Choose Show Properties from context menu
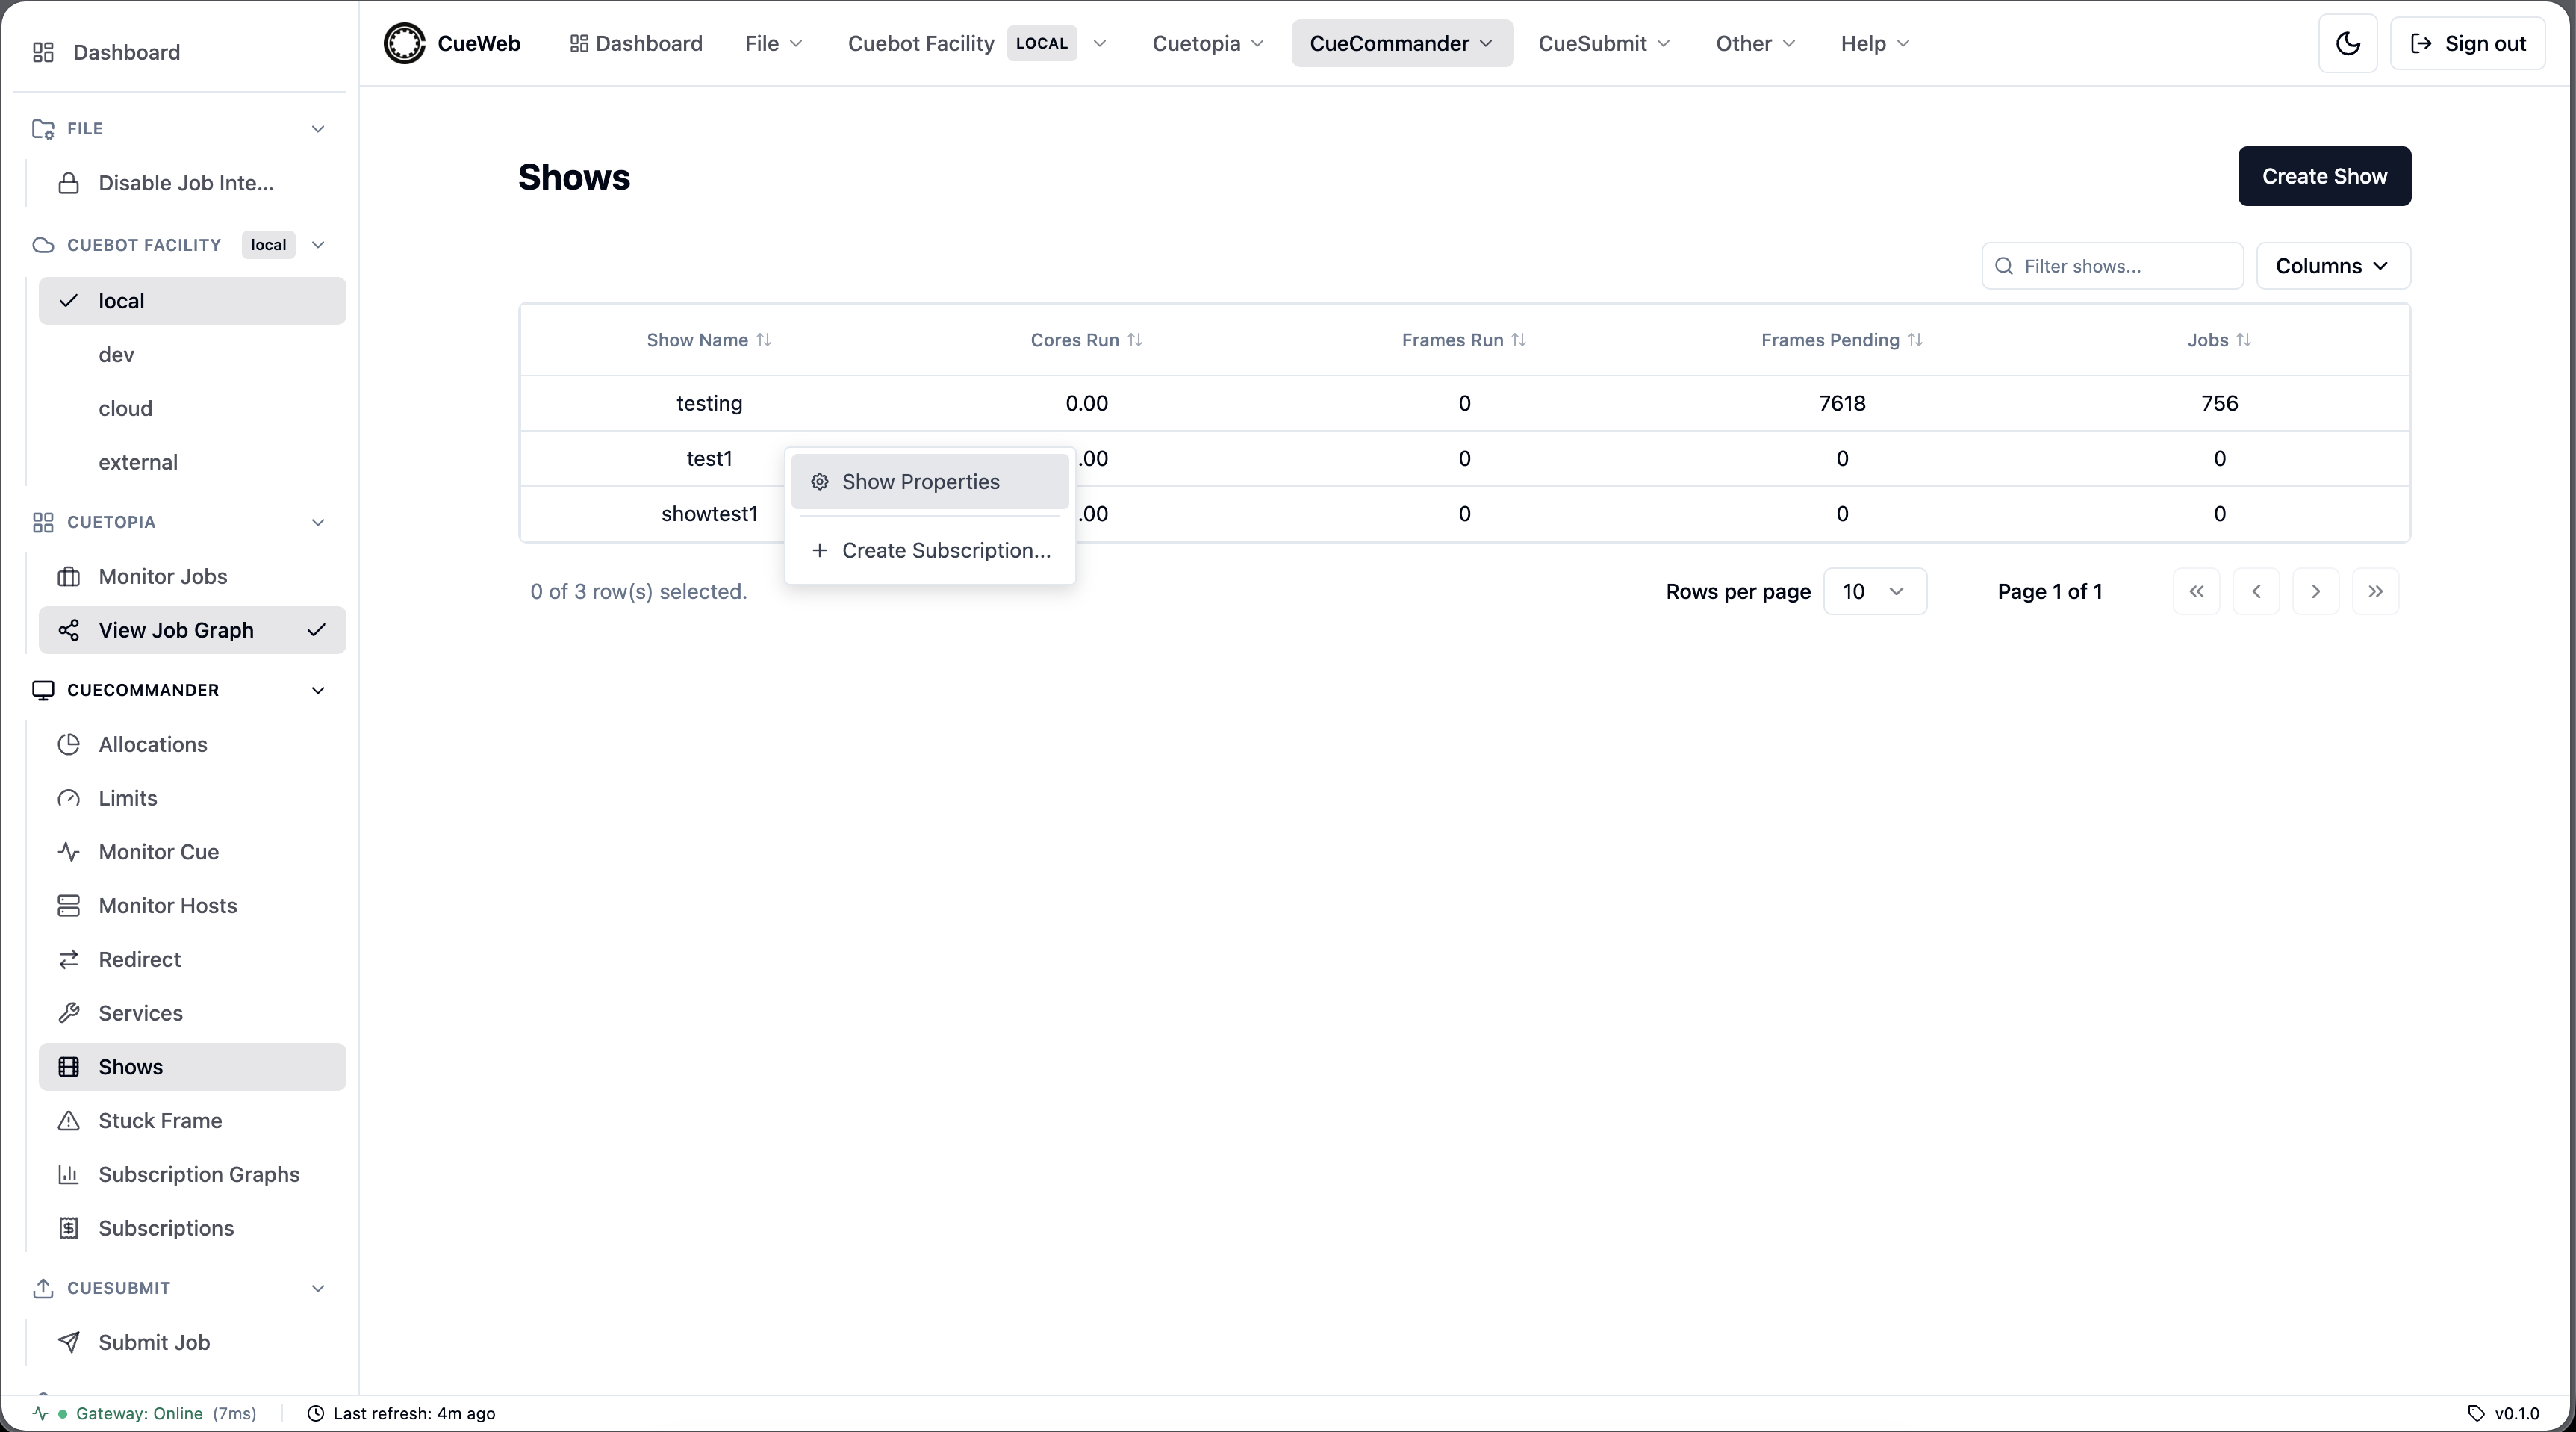The width and height of the screenshot is (2576, 1432). (x=930, y=482)
